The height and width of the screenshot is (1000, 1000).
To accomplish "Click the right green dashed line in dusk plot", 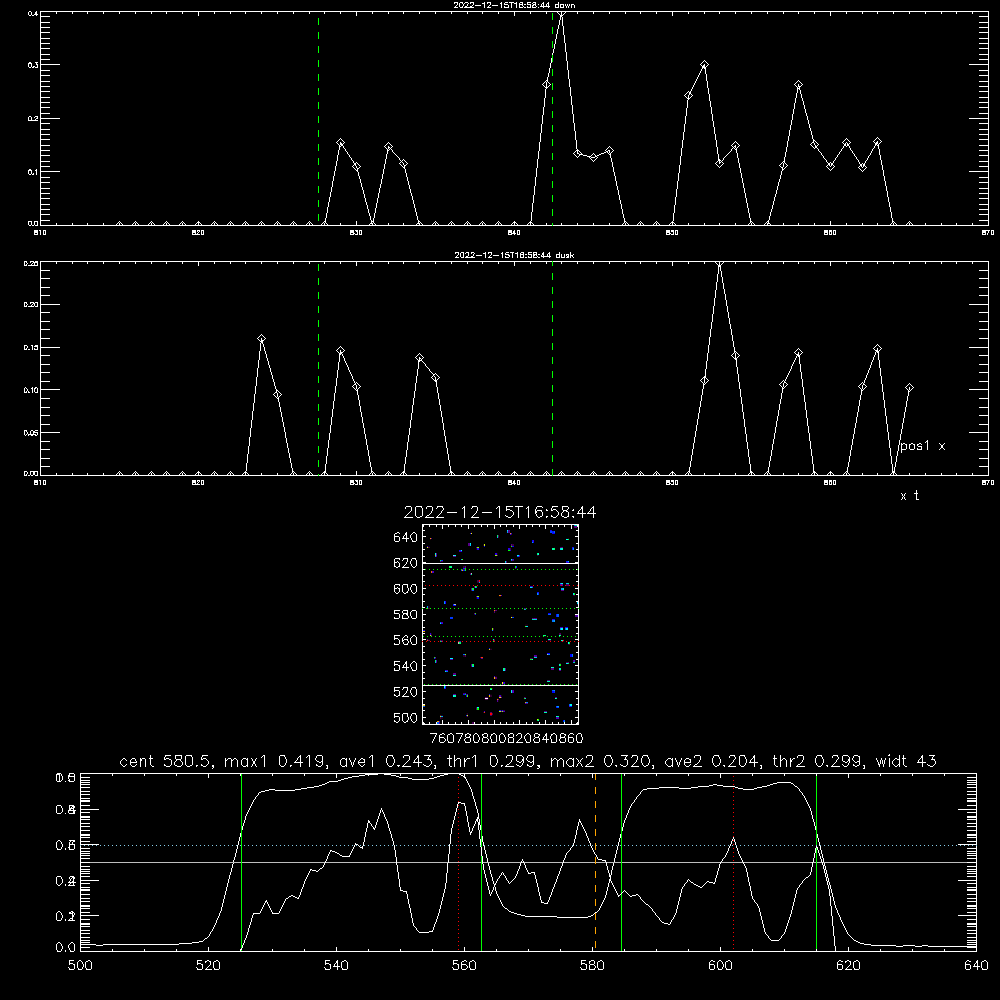I will 552,369.
